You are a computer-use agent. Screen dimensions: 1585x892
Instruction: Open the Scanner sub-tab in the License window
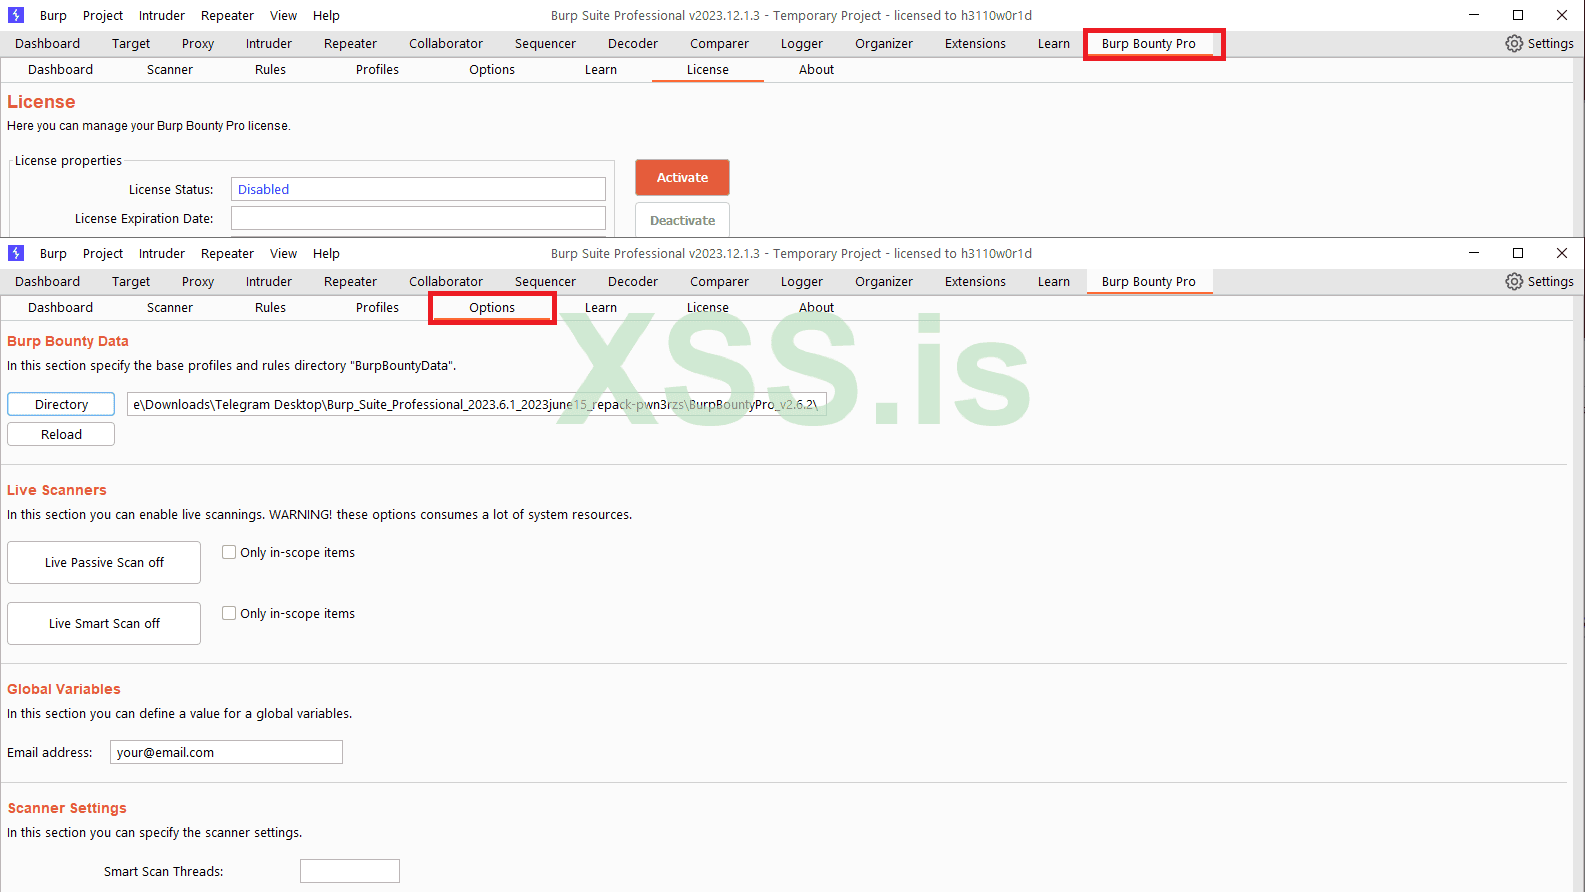pyautogui.click(x=170, y=69)
